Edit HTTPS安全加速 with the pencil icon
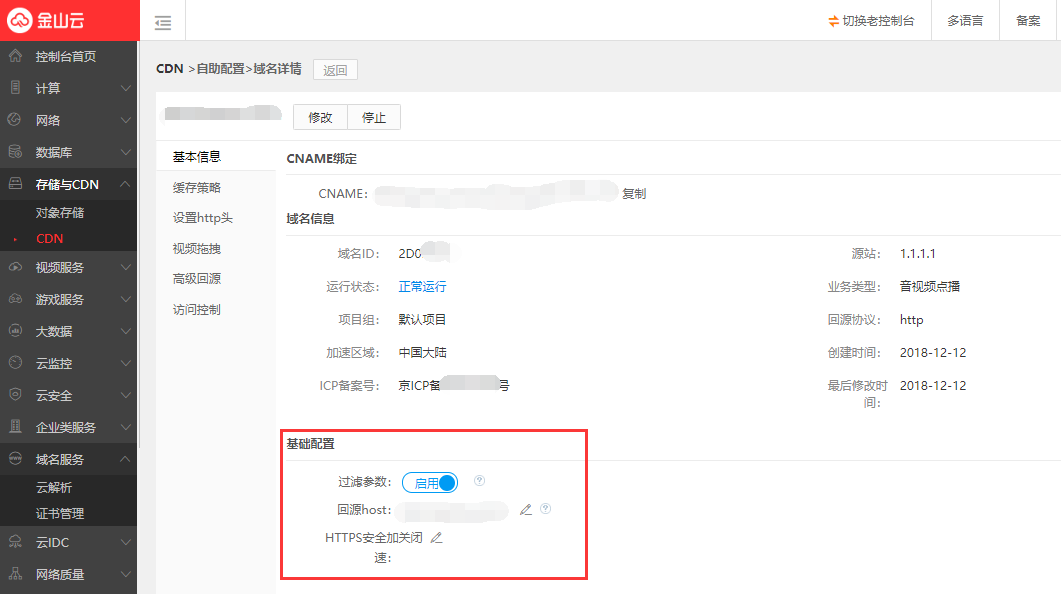This screenshot has height=594, width=1061. [436, 538]
